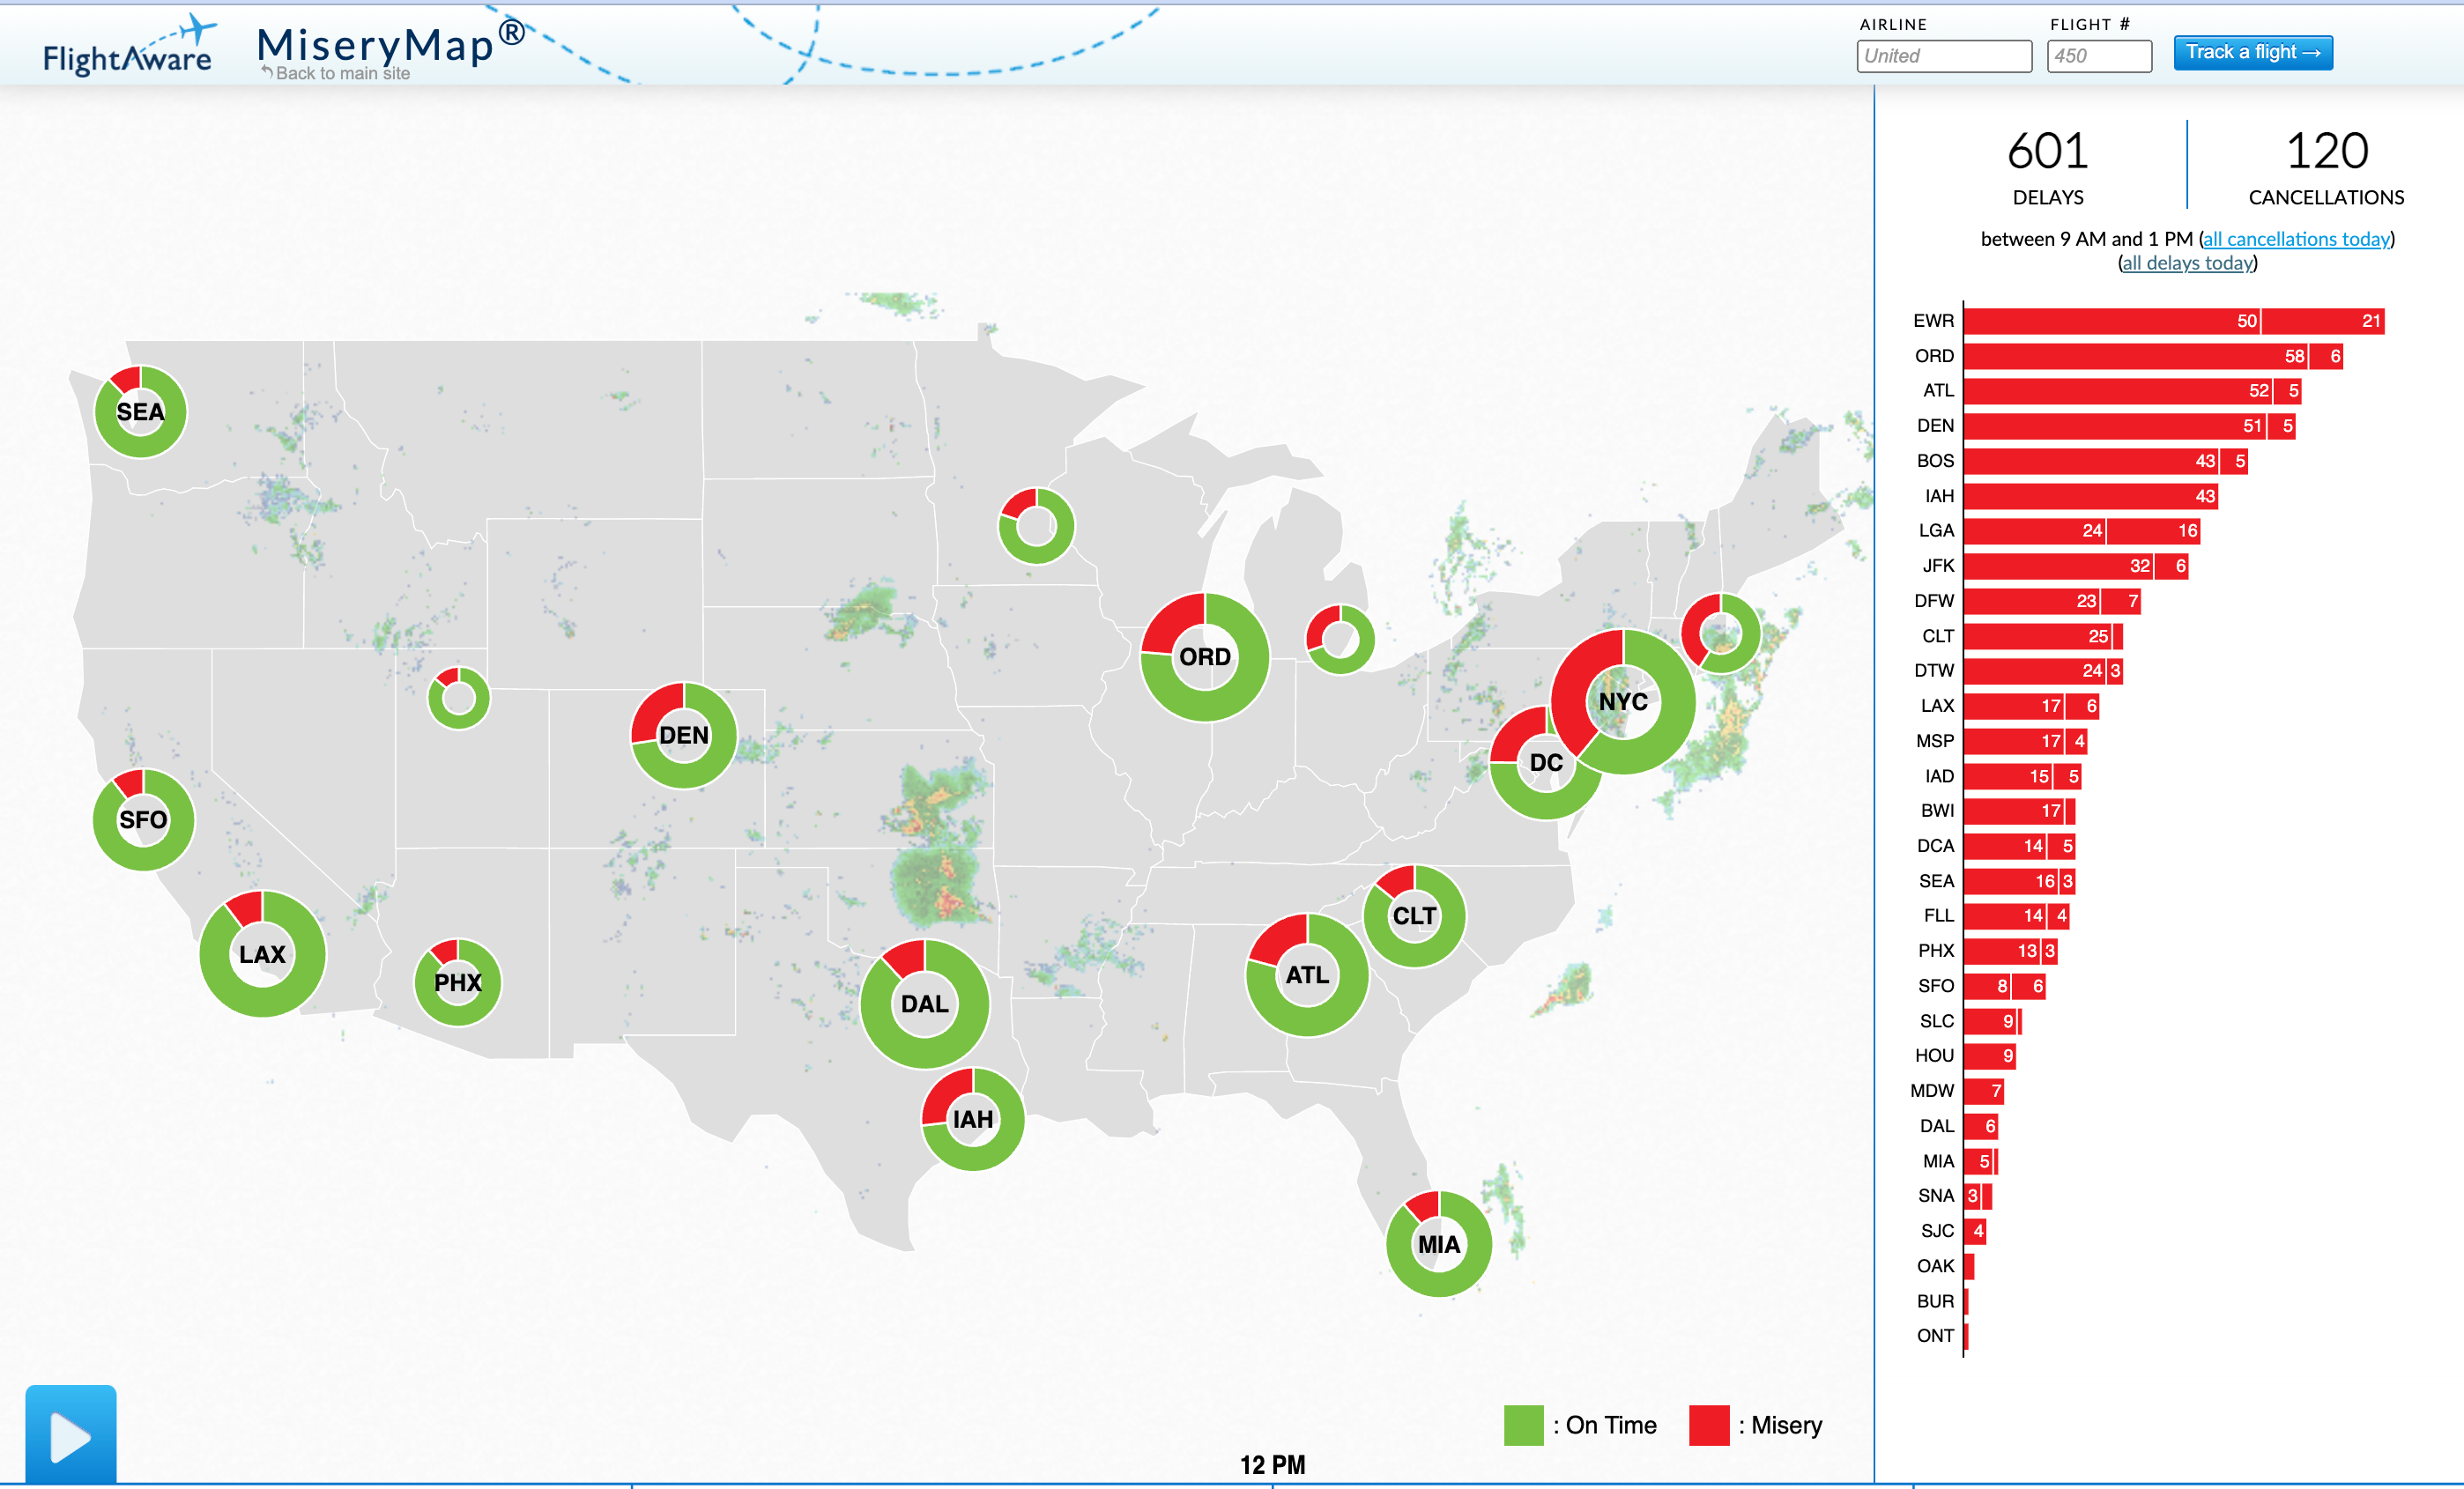Click the IAH airport donut marker

pyautogui.click(x=972, y=1119)
